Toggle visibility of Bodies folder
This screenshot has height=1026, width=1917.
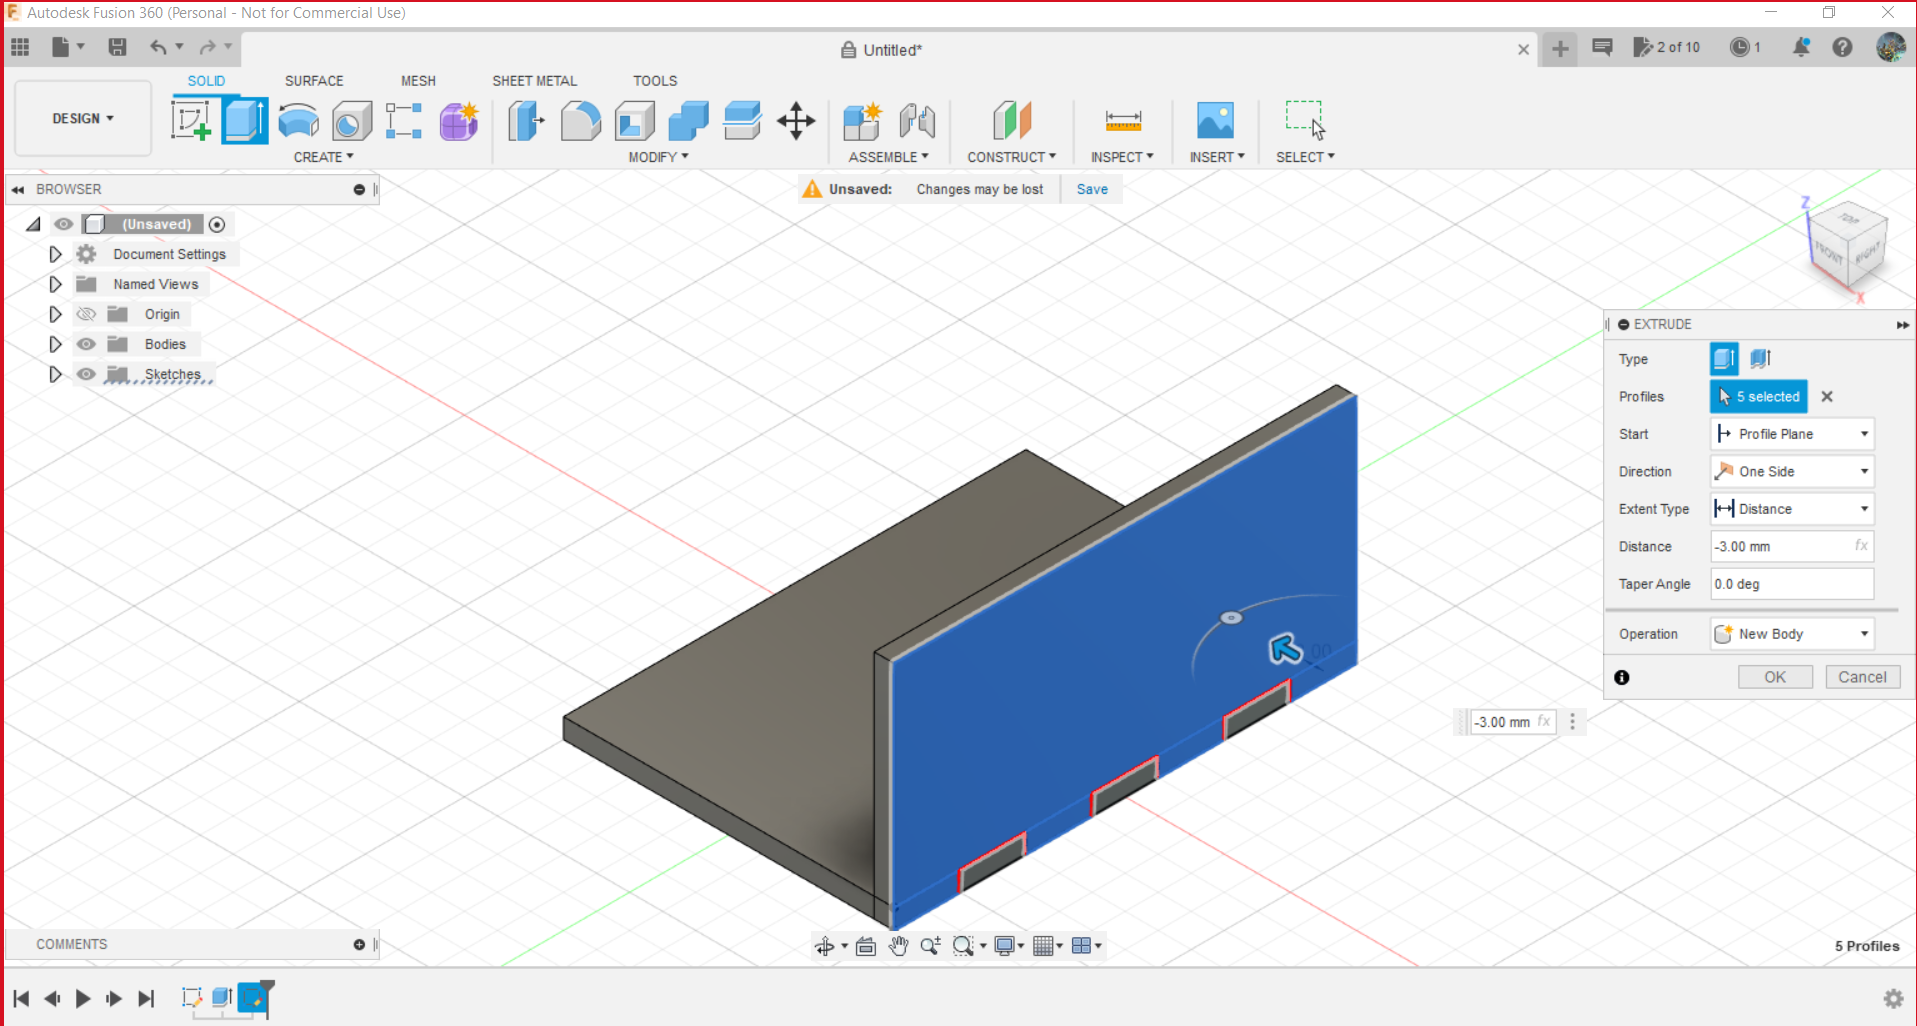pos(86,344)
